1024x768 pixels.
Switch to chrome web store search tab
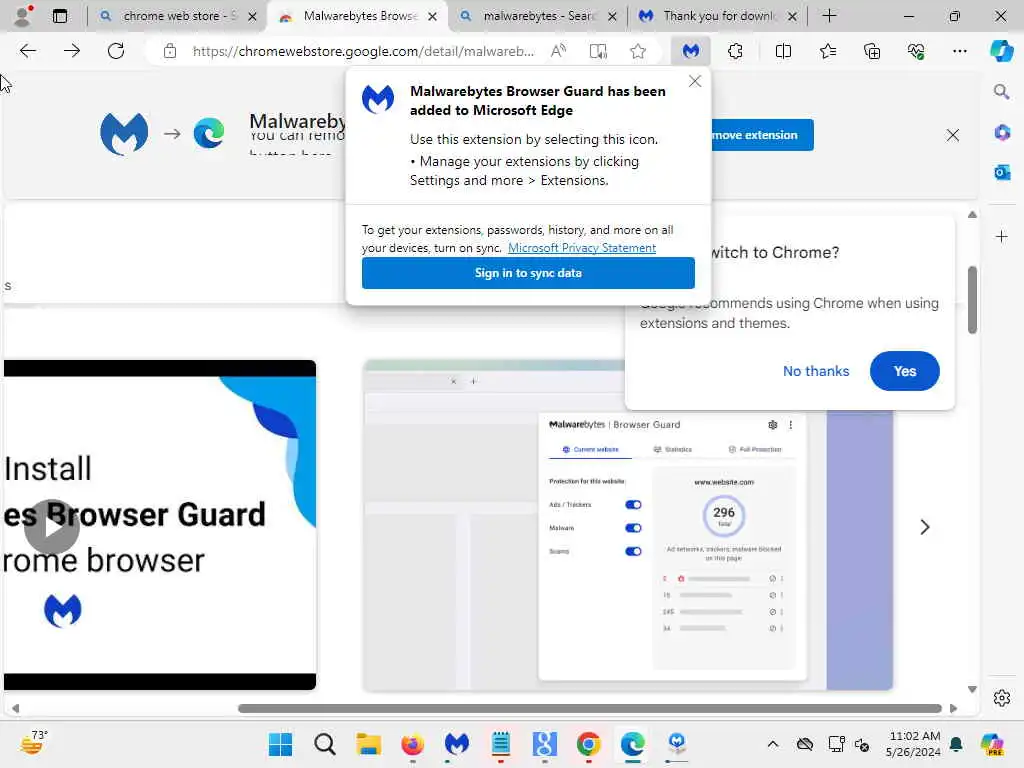(x=177, y=16)
